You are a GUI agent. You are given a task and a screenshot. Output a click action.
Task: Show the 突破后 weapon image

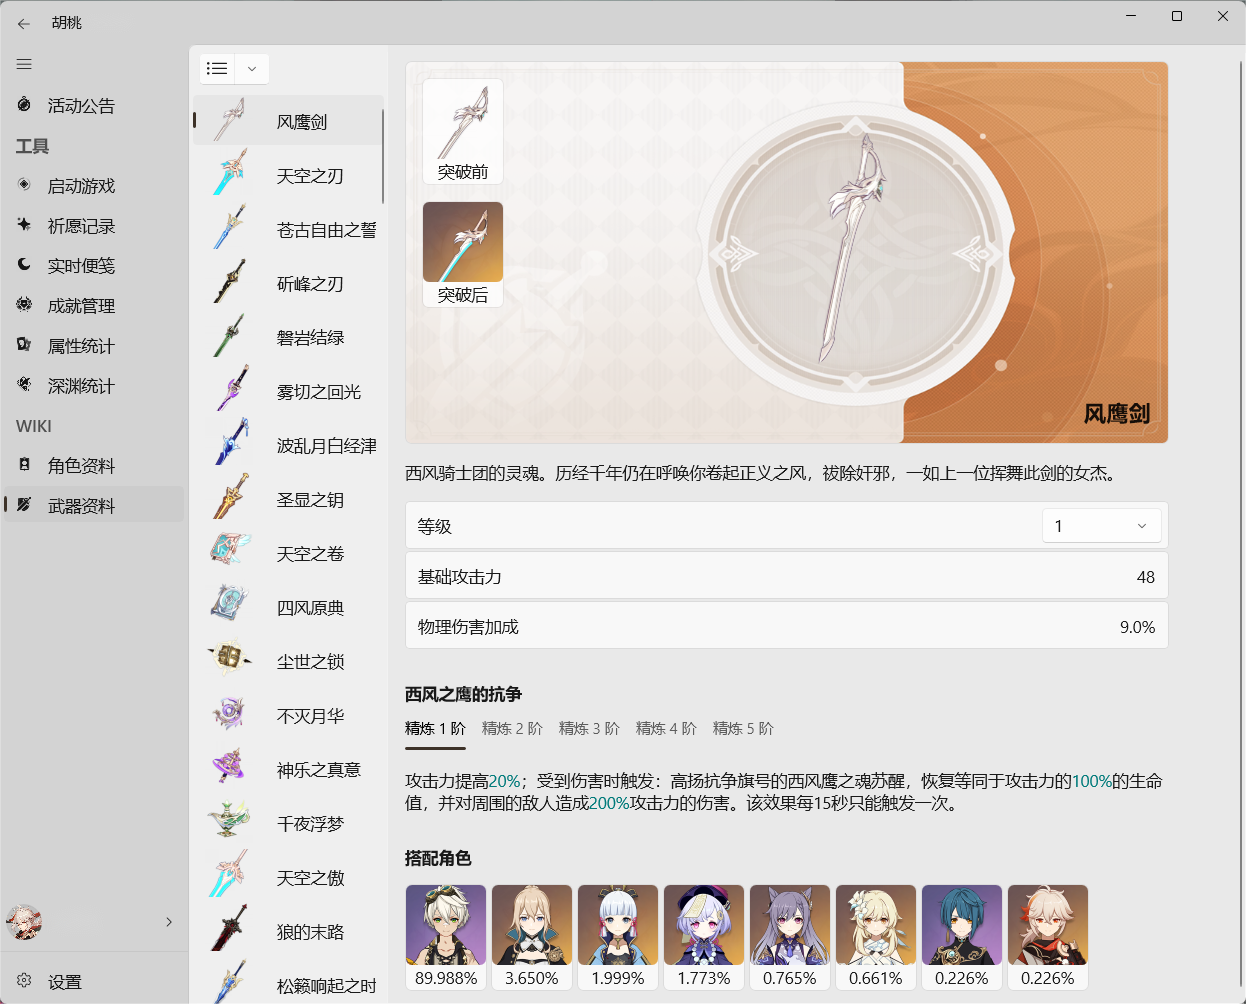coord(463,254)
